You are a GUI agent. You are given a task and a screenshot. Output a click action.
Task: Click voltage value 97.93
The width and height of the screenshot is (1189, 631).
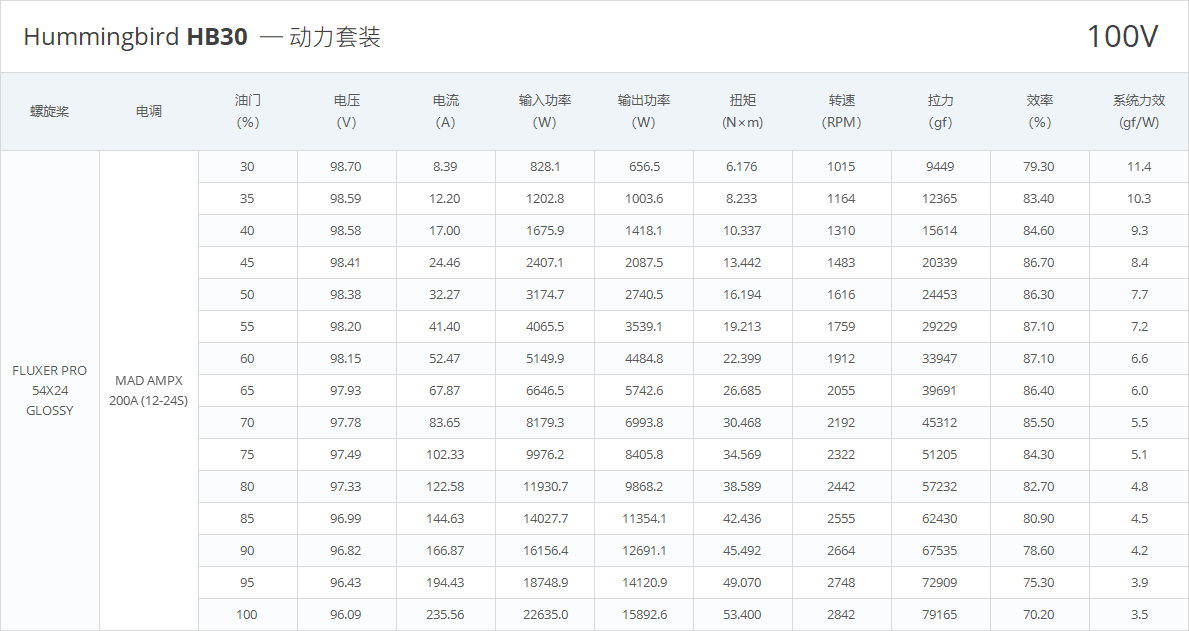point(346,391)
